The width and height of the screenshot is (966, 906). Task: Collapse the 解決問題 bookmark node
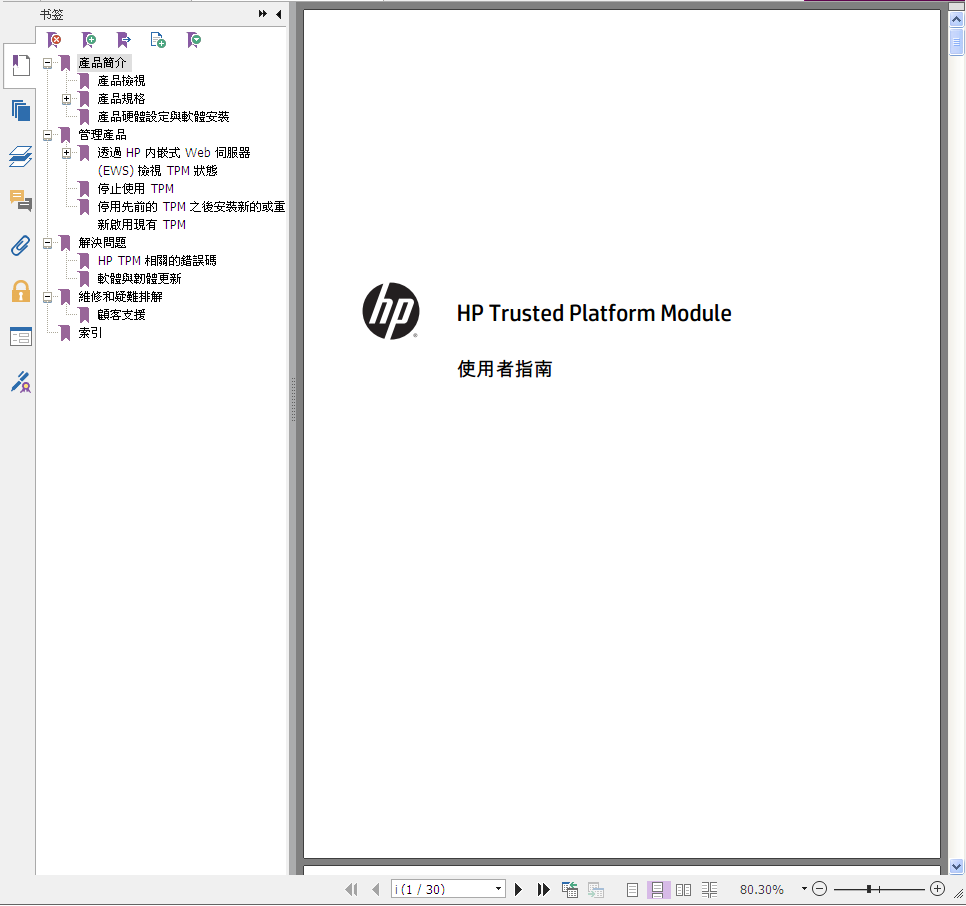tap(47, 243)
